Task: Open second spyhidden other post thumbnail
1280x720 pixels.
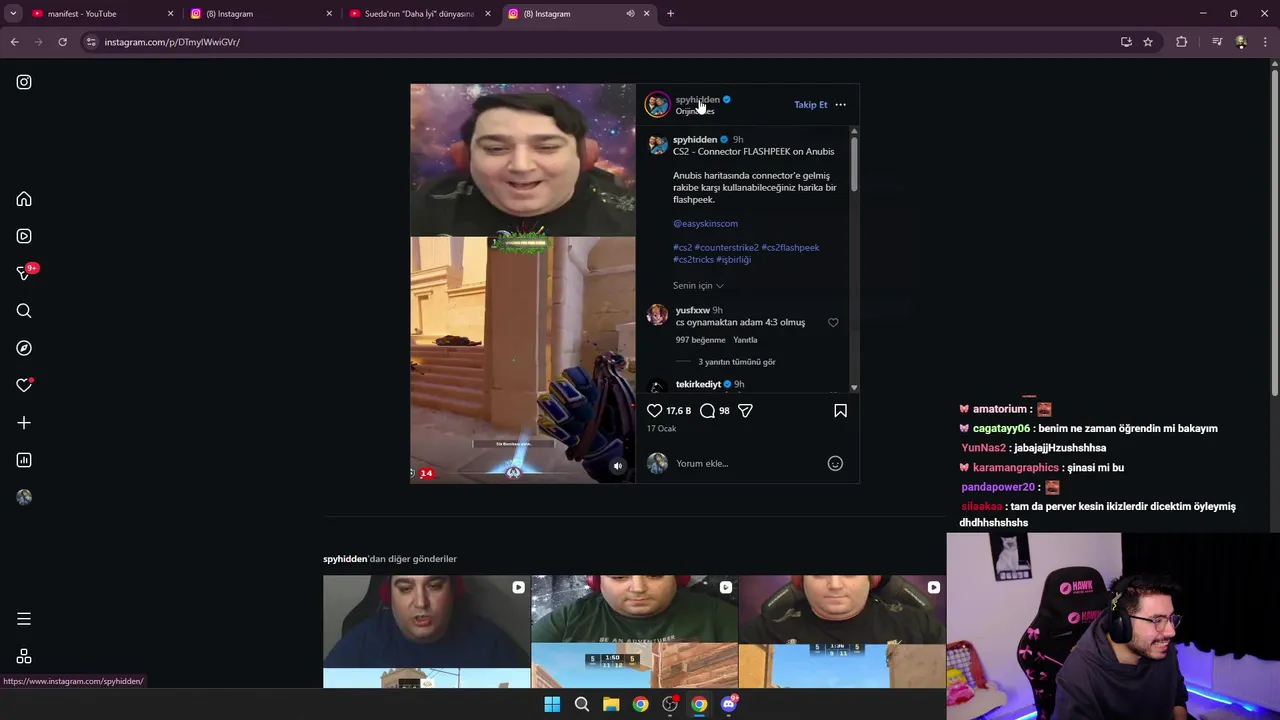Action: 634,632
